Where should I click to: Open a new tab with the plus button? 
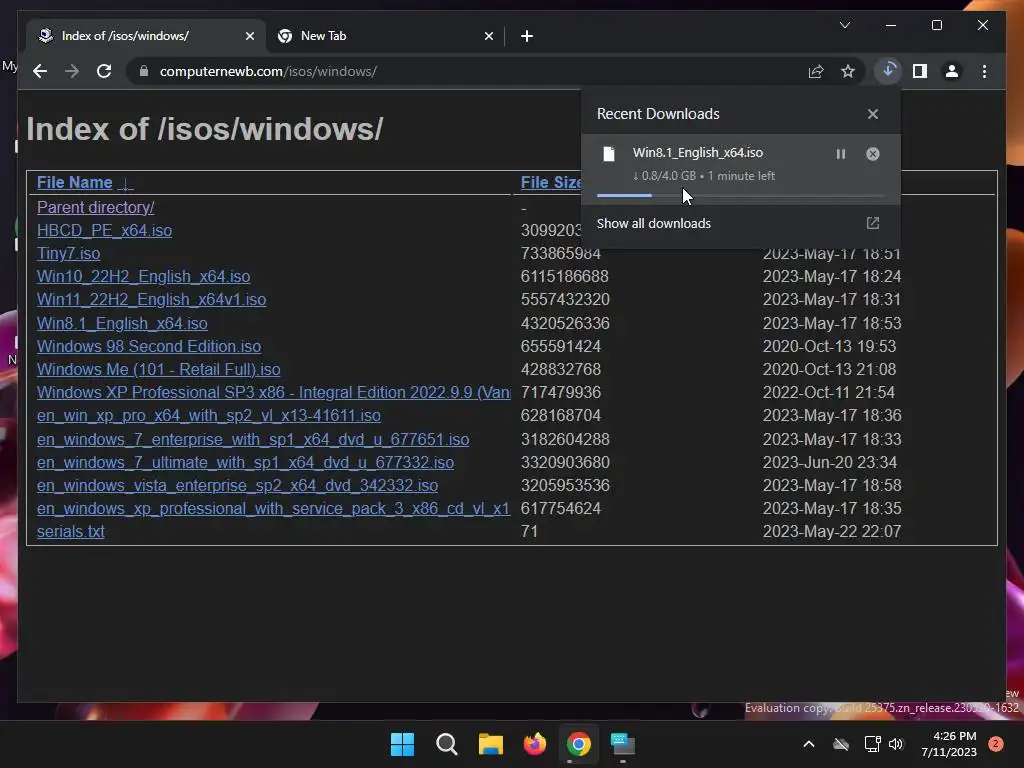coord(527,36)
